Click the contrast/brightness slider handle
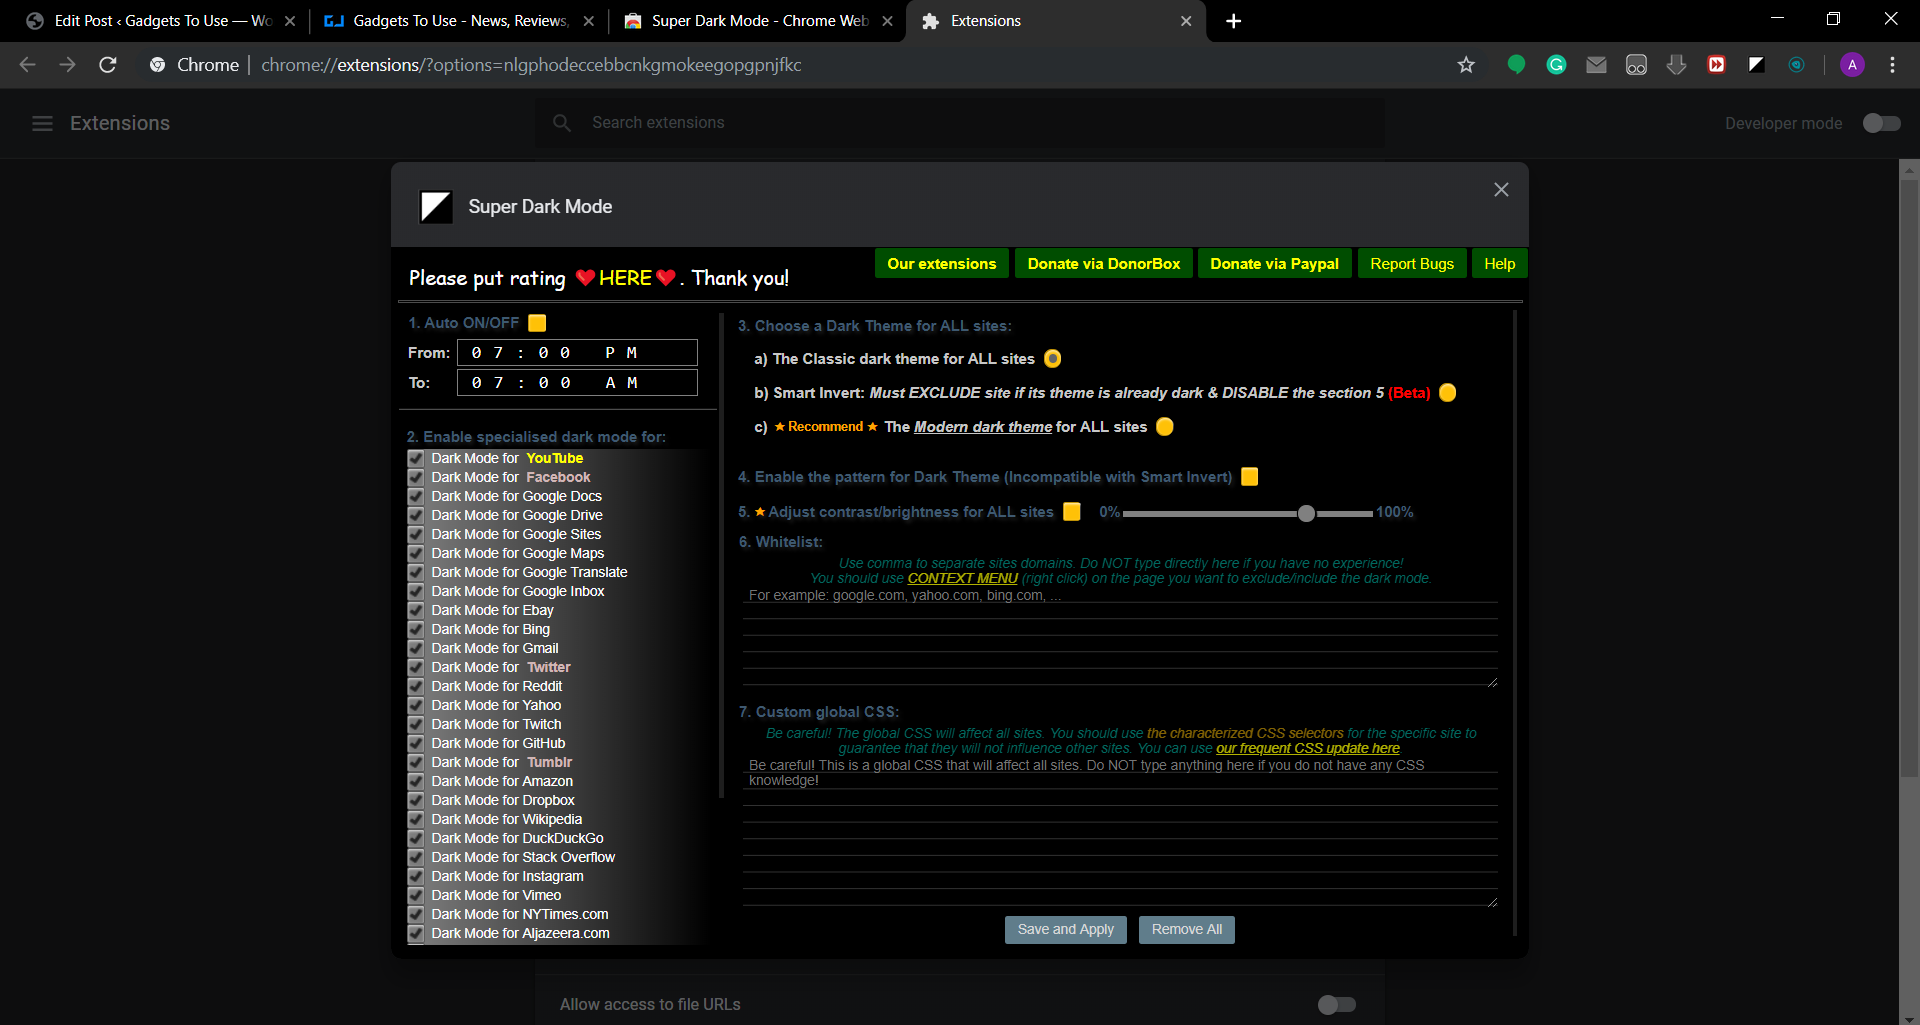Viewport: 1920px width, 1025px height. click(1306, 513)
